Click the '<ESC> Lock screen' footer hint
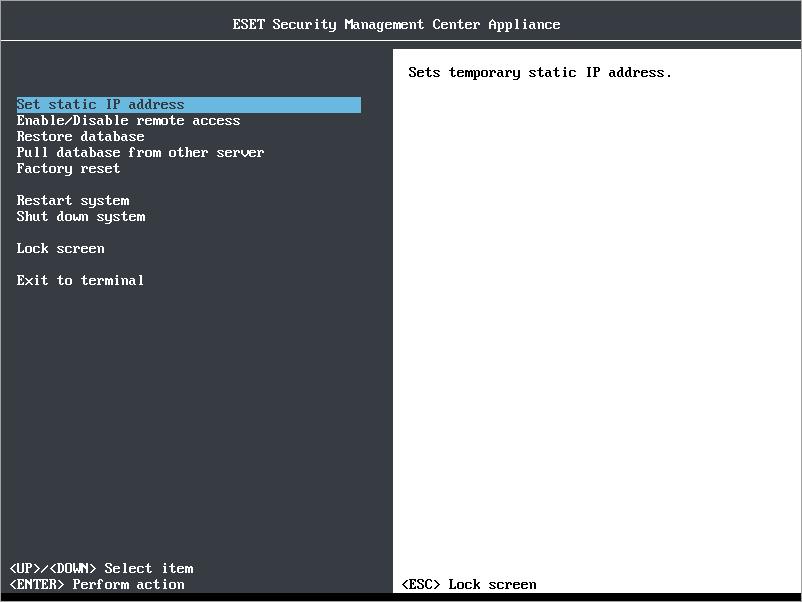The image size is (802, 602). 469,584
